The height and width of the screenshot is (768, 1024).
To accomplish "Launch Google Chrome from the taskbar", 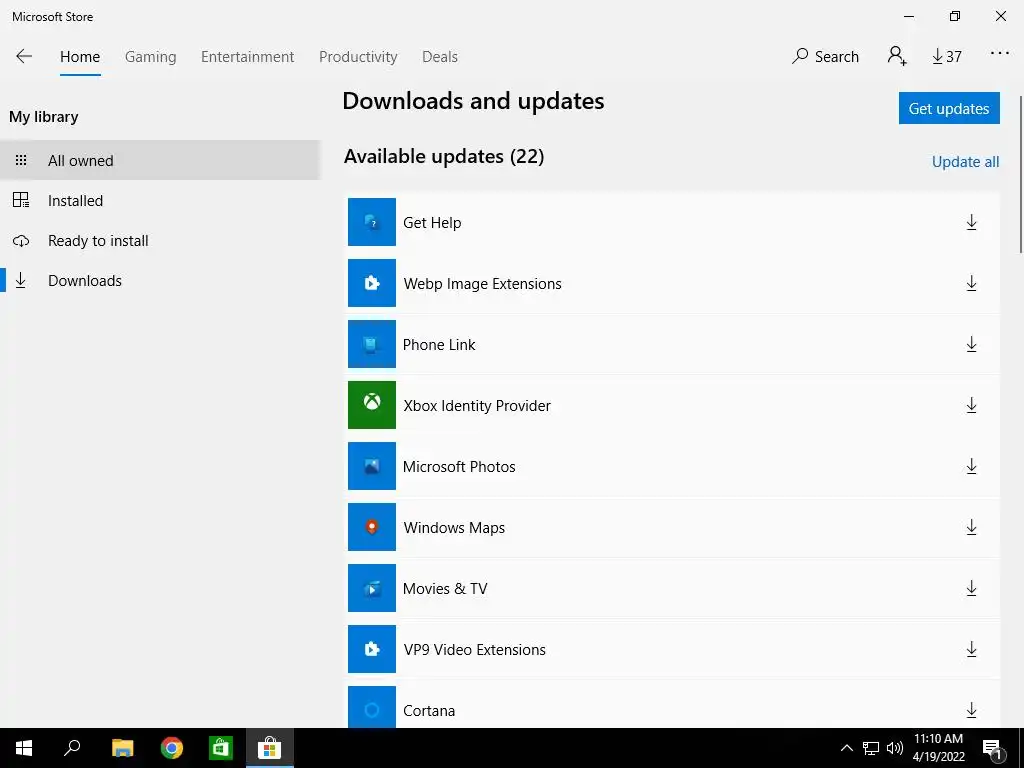I will tap(172, 748).
